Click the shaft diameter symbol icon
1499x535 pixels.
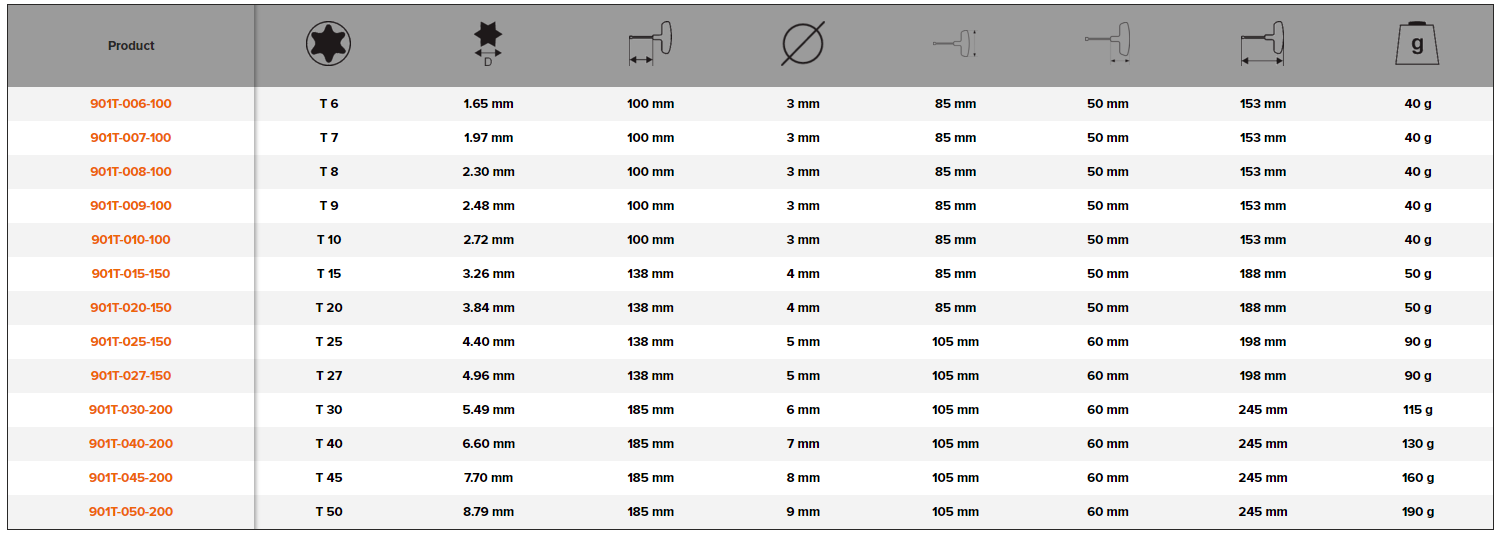[802, 45]
